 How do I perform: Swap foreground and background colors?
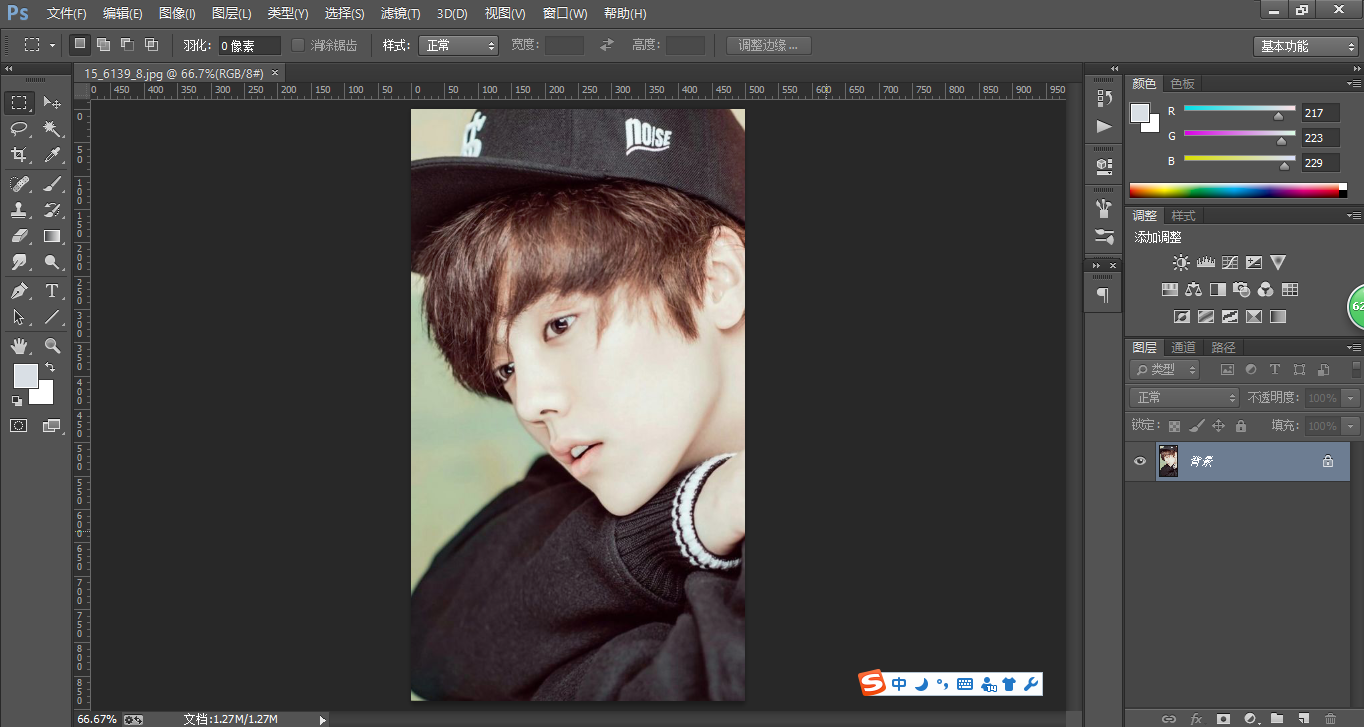[49, 368]
